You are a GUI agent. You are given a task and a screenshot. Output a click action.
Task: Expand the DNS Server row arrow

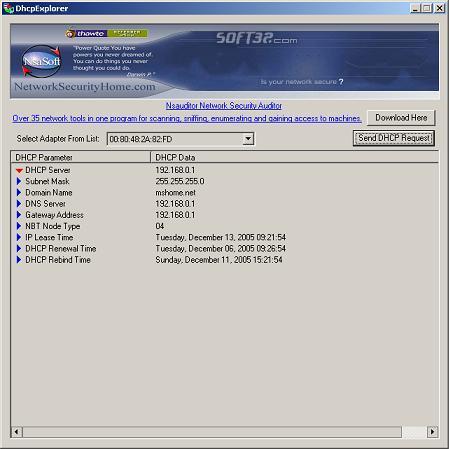click(x=19, y=204)
